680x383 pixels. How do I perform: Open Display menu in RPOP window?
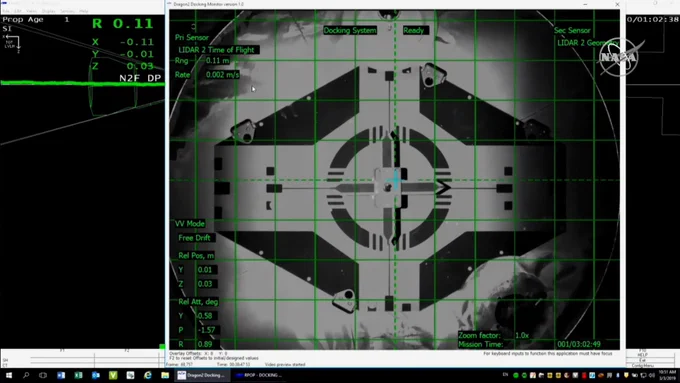pos(49,11)
